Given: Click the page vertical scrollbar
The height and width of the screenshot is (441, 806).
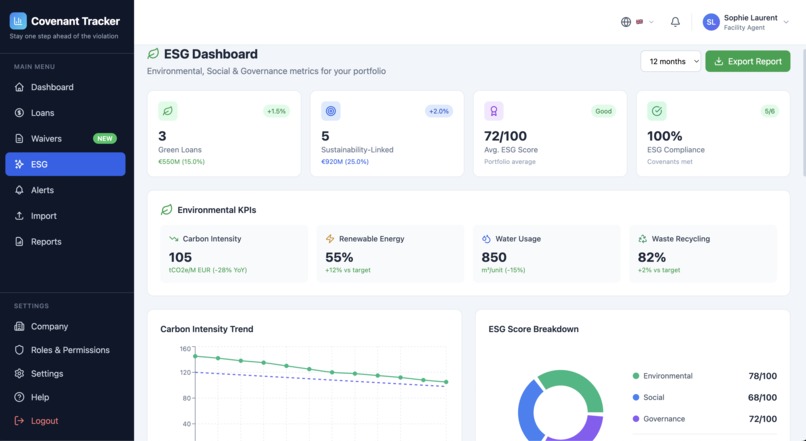Looking at the screenshot, I should 803,113.
